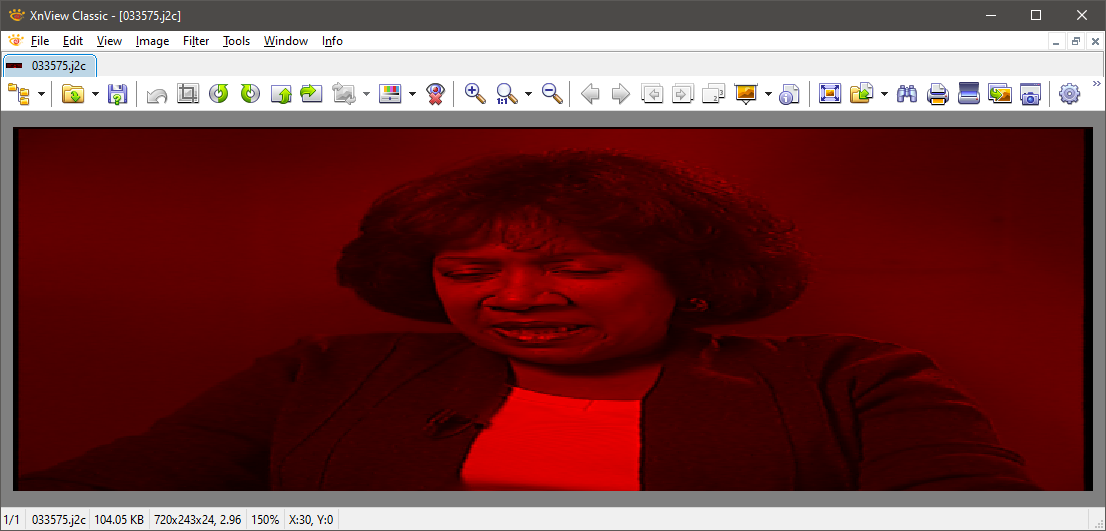This screenshot has width=1106, height=531.
Task: Go to previous file arrow
Action: 590,94
